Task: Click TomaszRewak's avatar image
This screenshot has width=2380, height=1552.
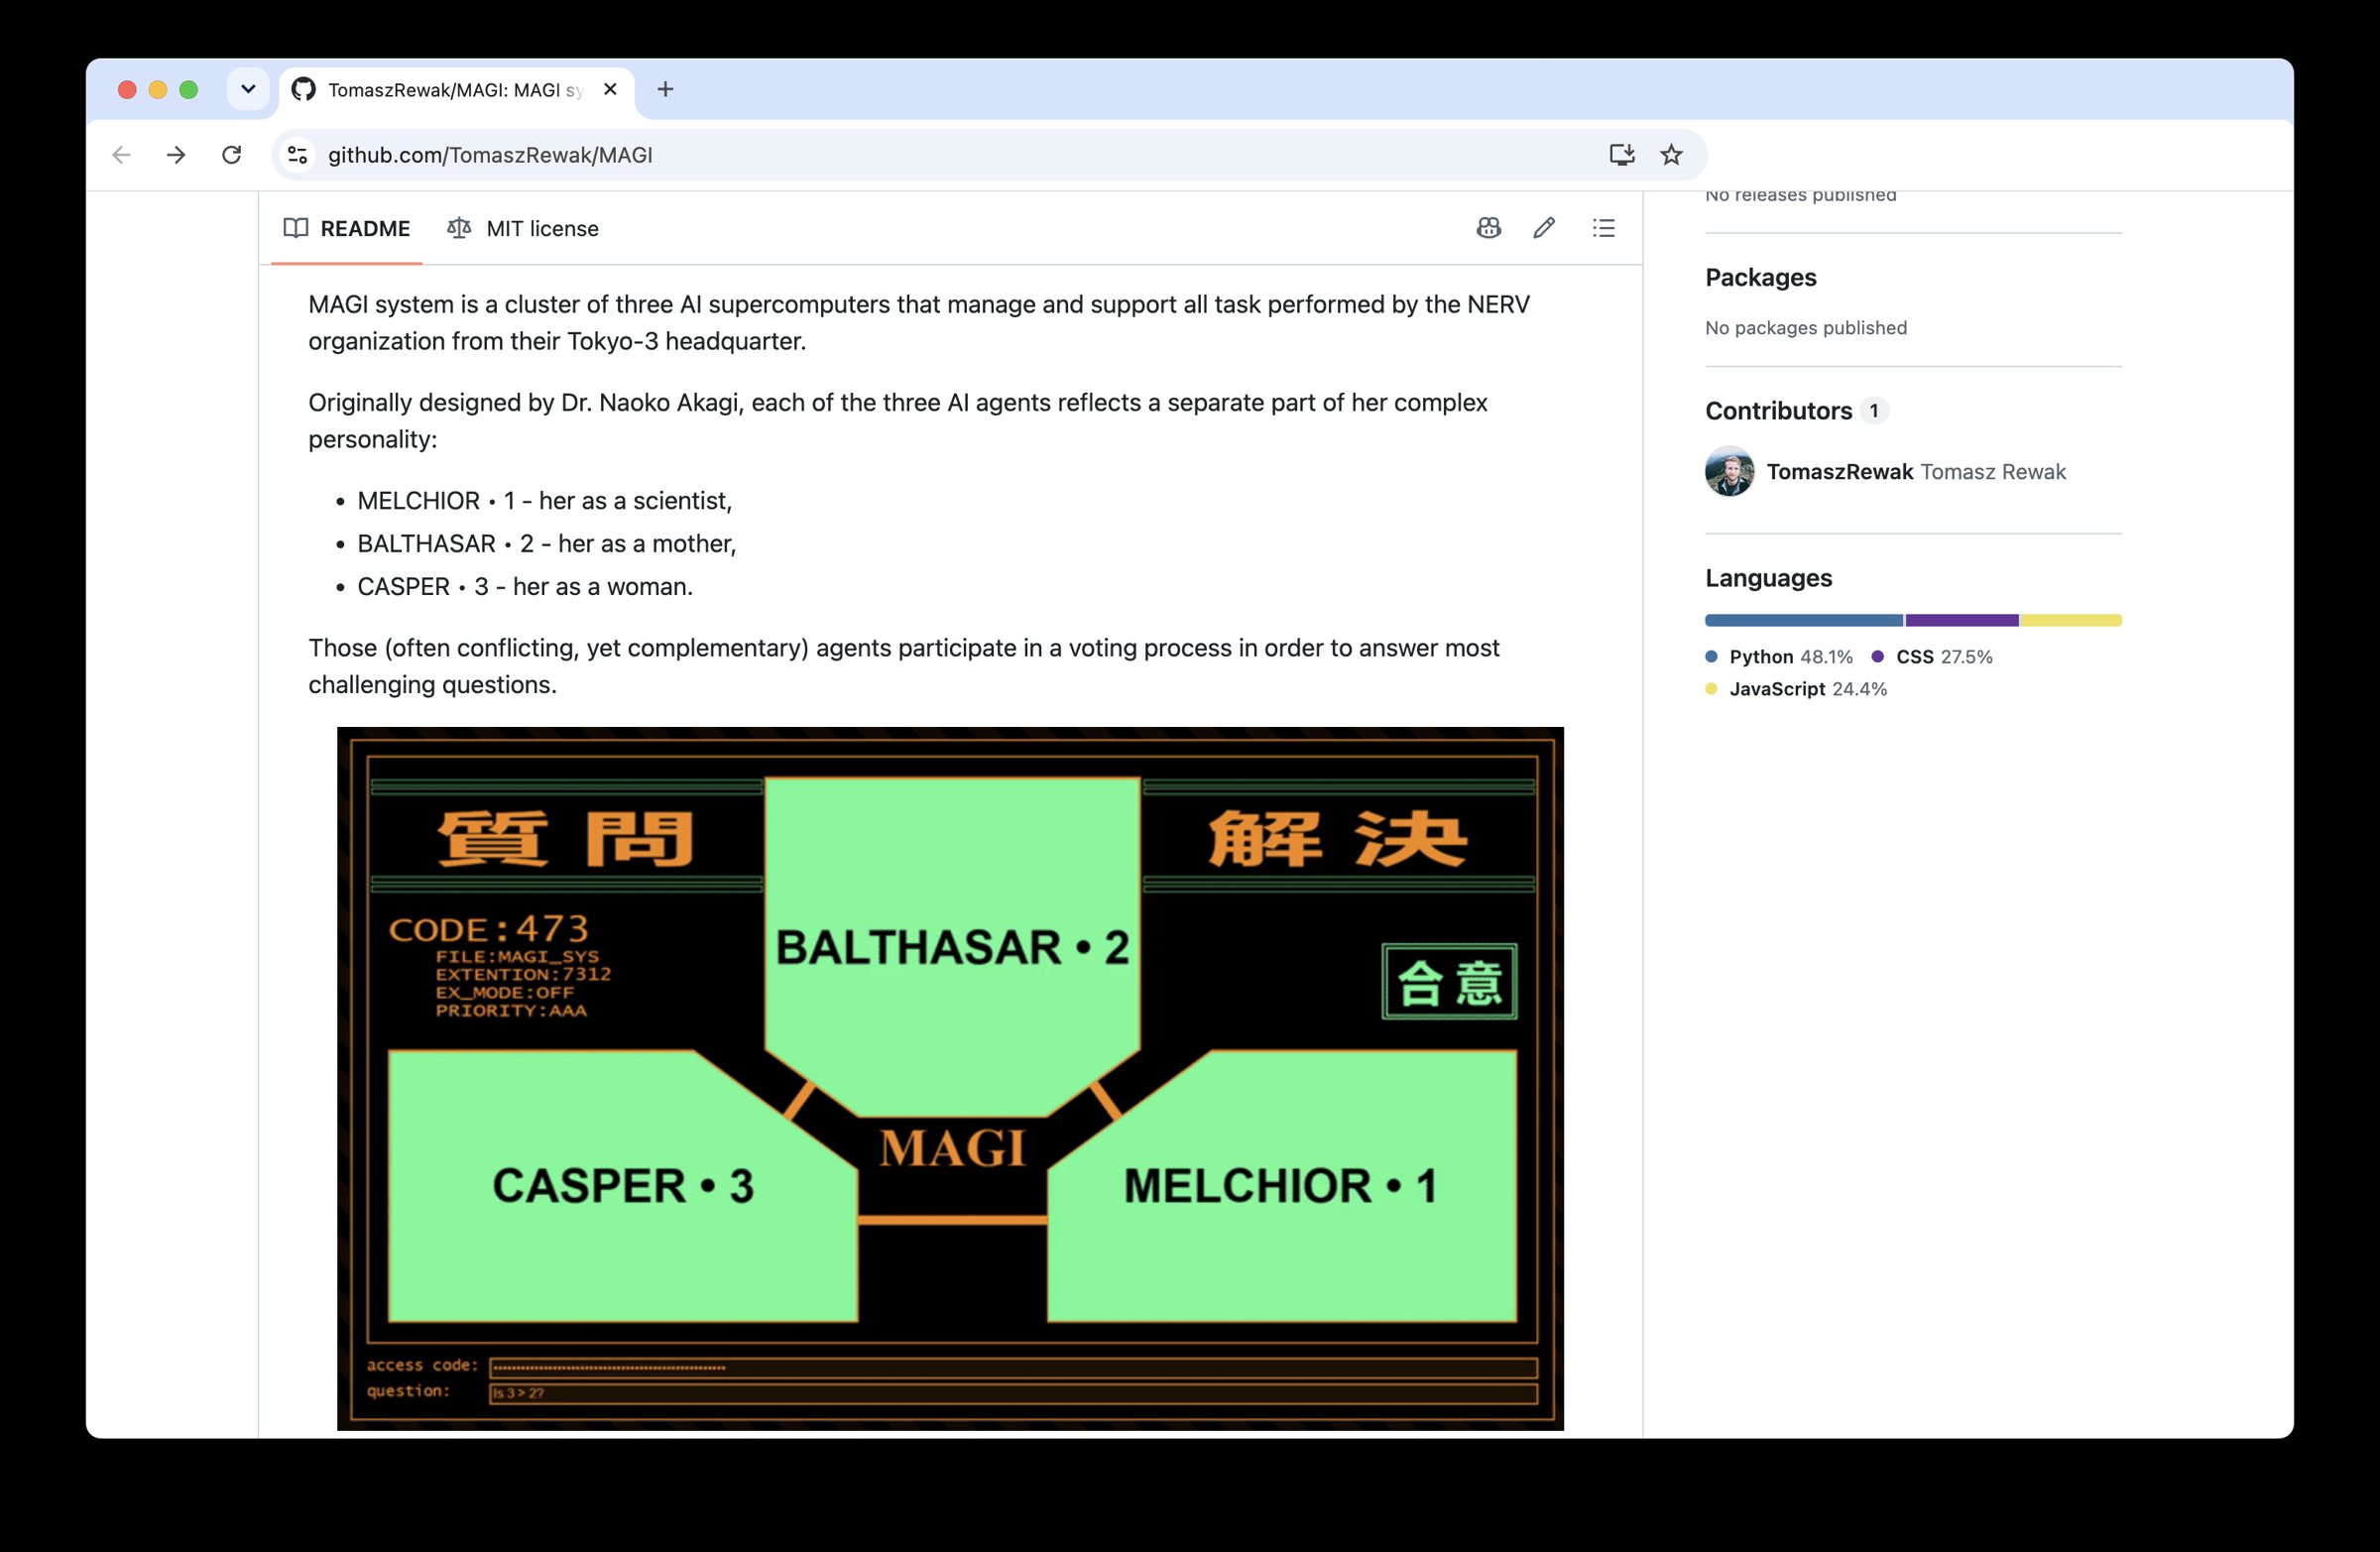Action: click(1729, 472)
